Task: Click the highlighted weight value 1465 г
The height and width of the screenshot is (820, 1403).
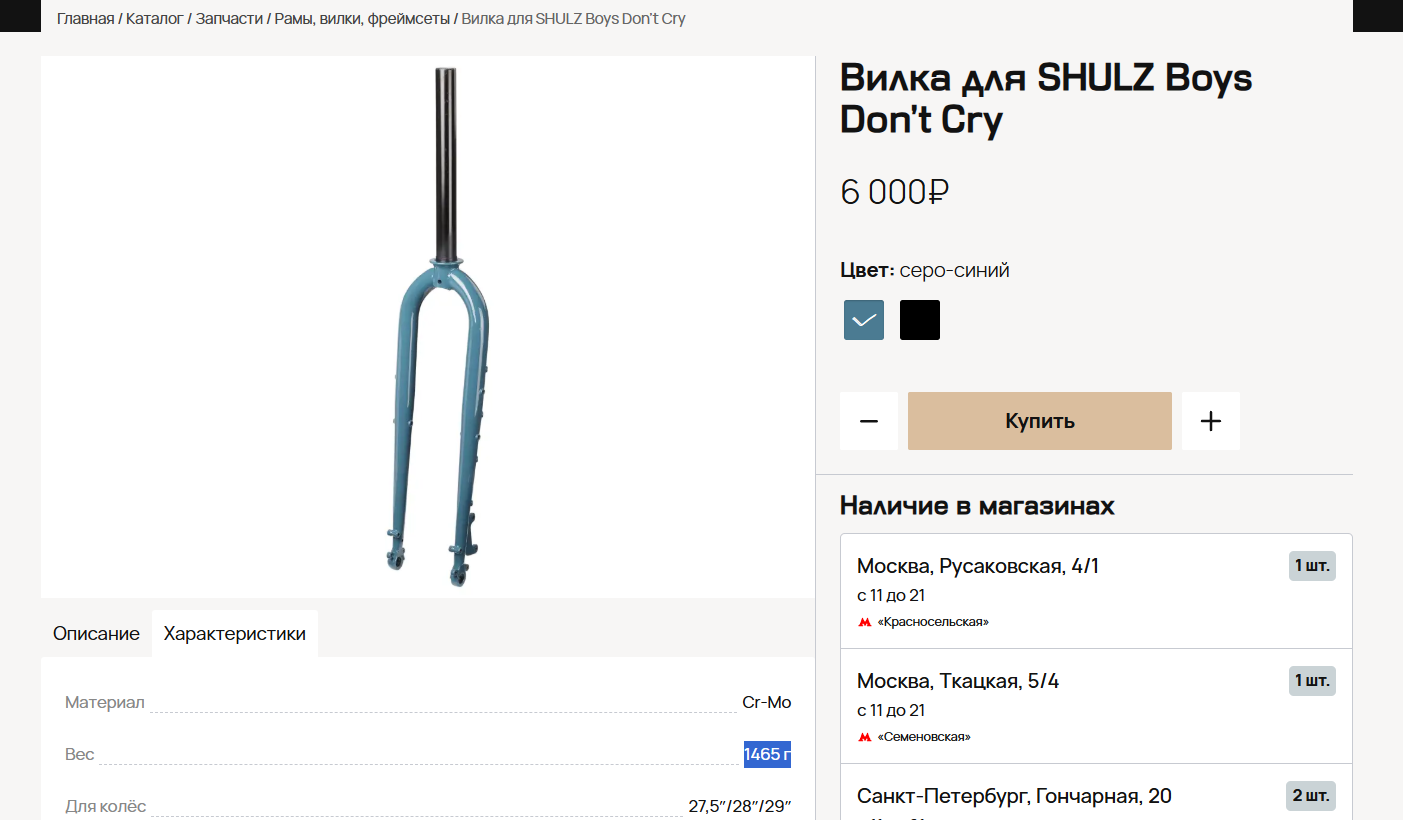Action: tap(767, 754)
